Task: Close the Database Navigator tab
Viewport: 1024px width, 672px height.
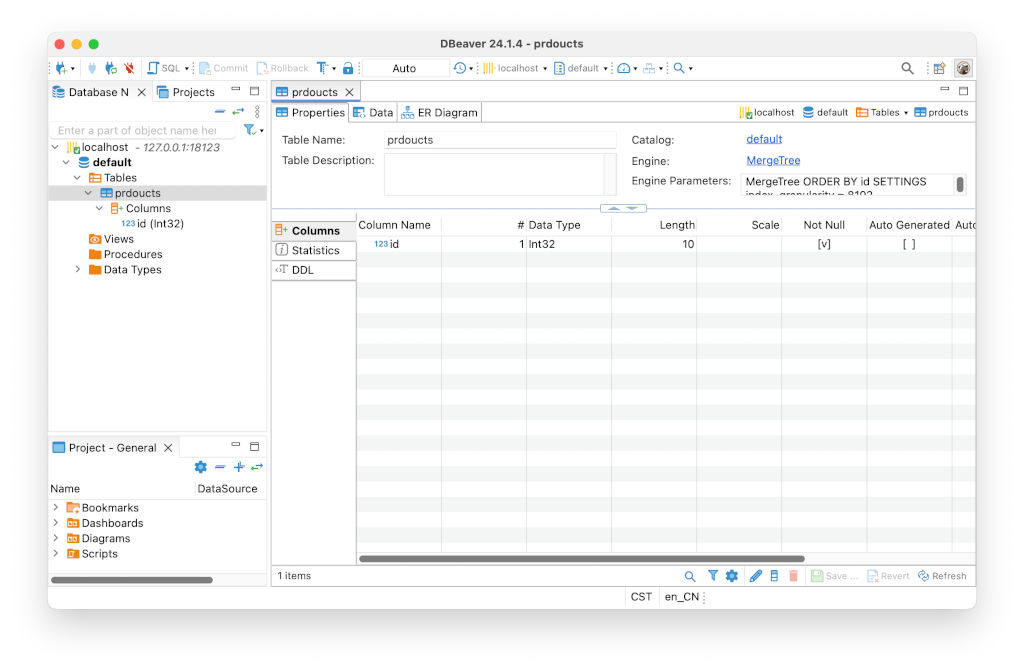Action: (141, 92)
